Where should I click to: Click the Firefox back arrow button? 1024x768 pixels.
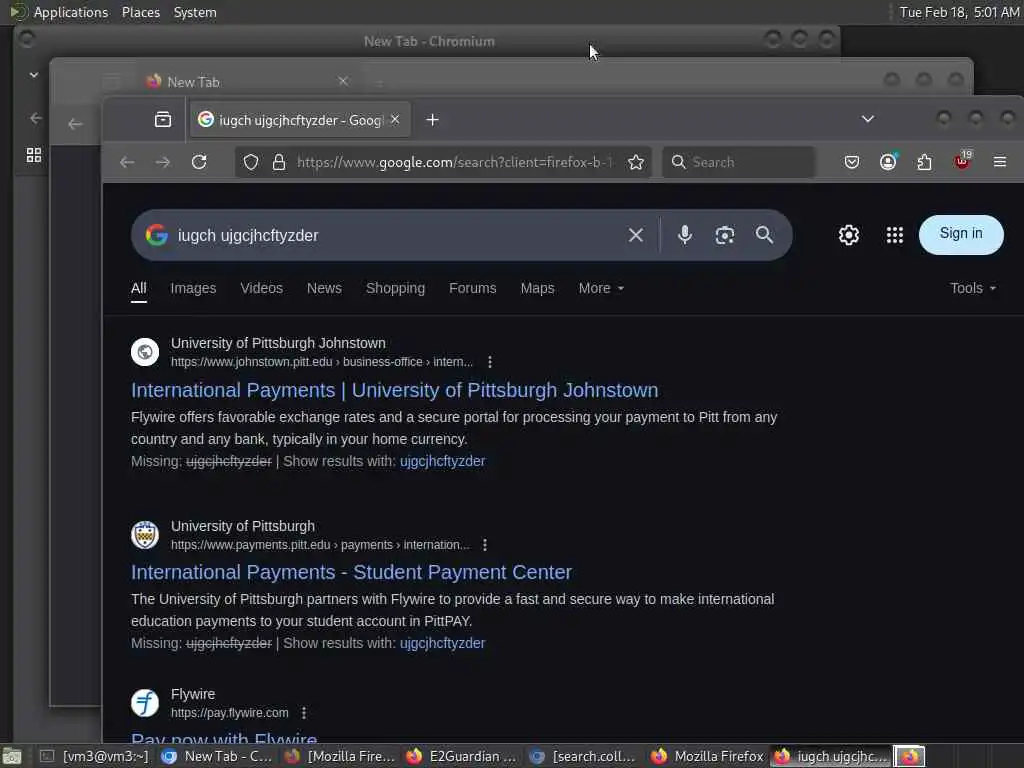[127, 162]
